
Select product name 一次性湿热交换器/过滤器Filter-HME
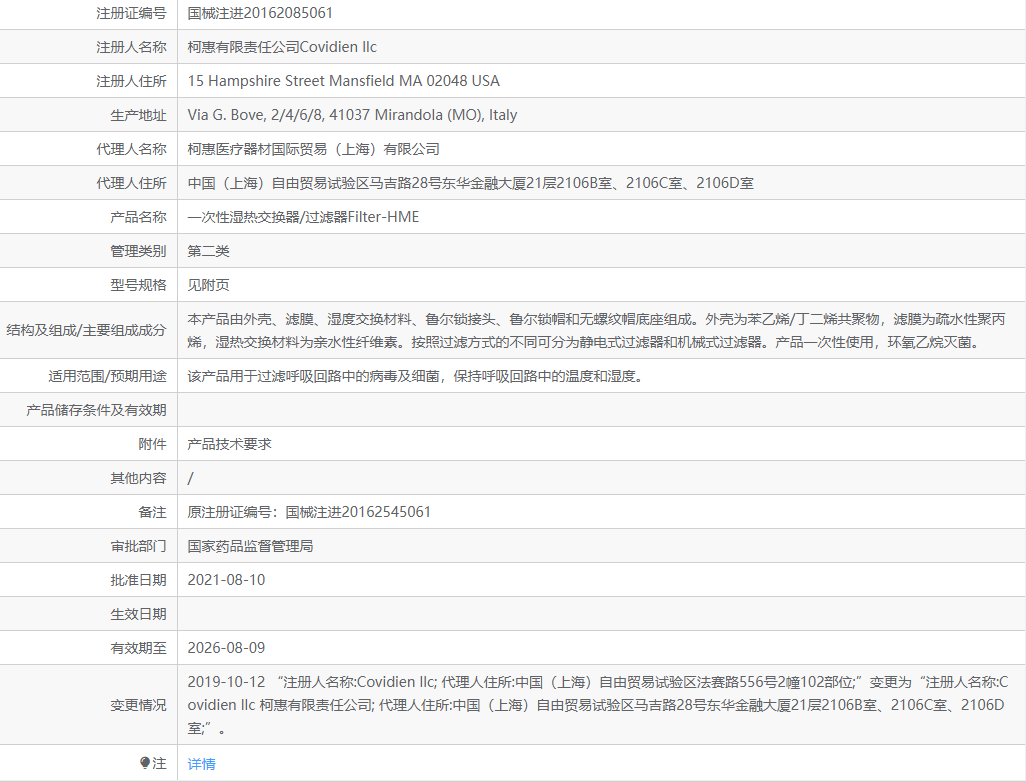pos(303,217)
